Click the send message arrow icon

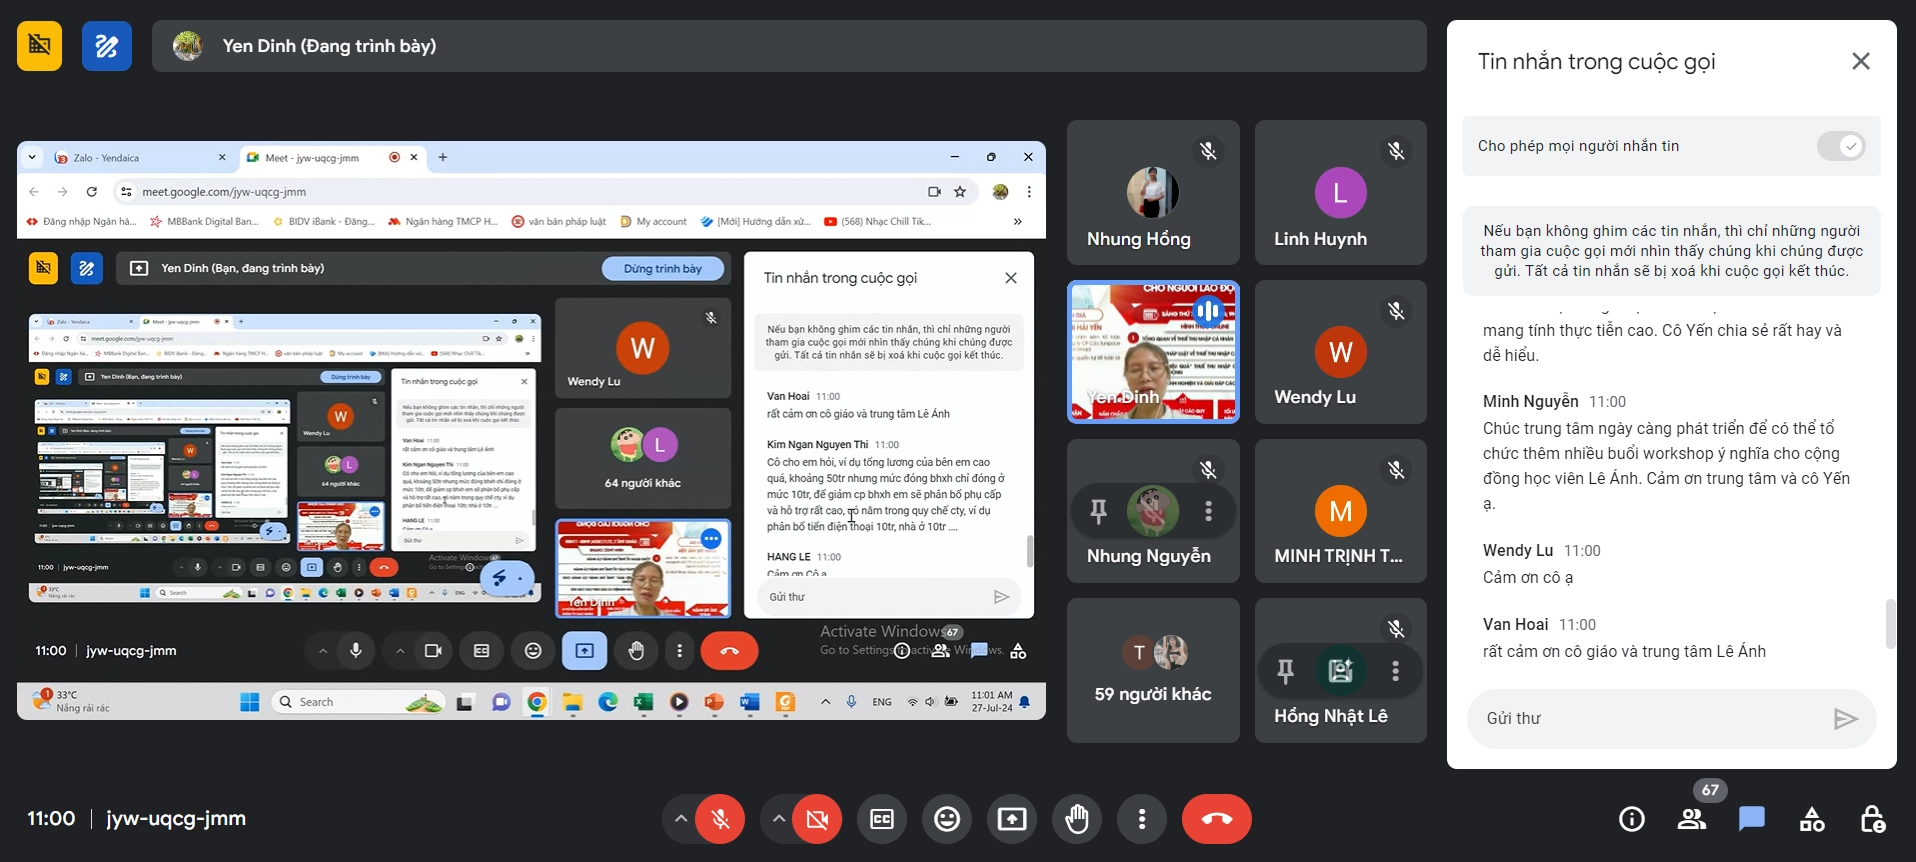[1845, 718]
